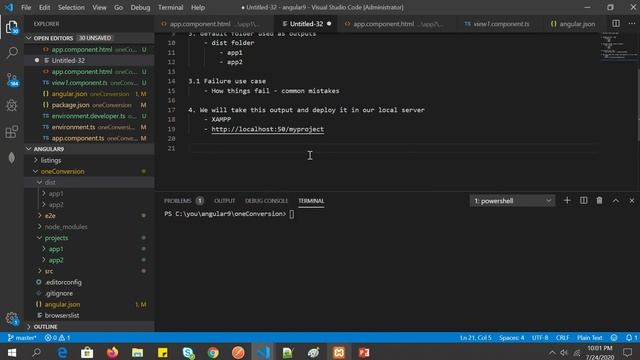
Task: Switch to the DEBUG CONSOLE tab
Action: [266, 200]
